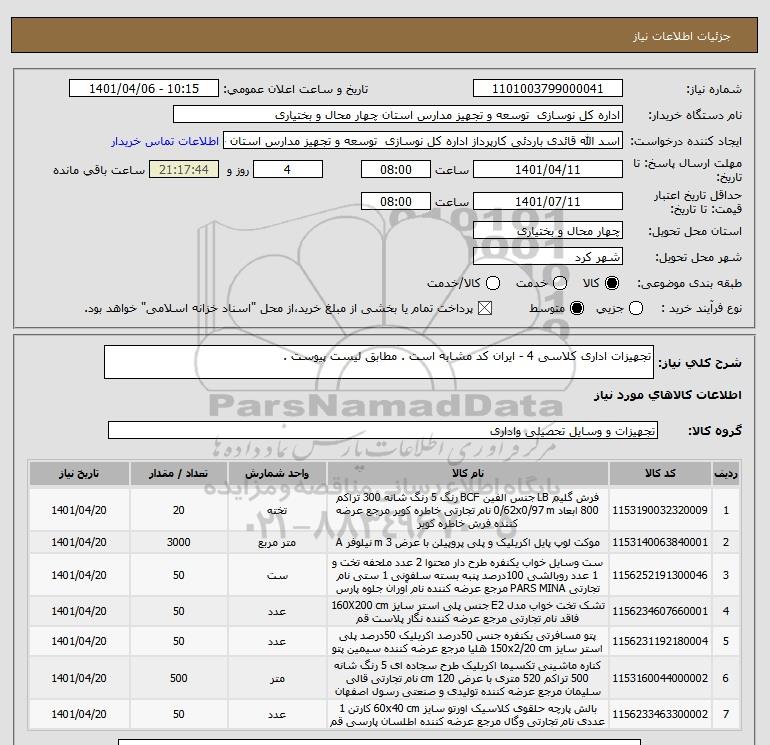The image size is (770, 745).
Task: Click quantity 20 in row 1
Action: click(x=179, y=510)
